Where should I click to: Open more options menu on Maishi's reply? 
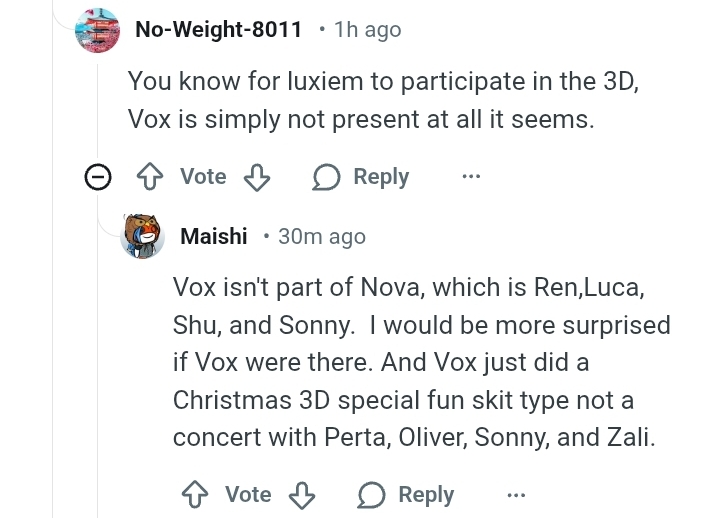(517, 495)
